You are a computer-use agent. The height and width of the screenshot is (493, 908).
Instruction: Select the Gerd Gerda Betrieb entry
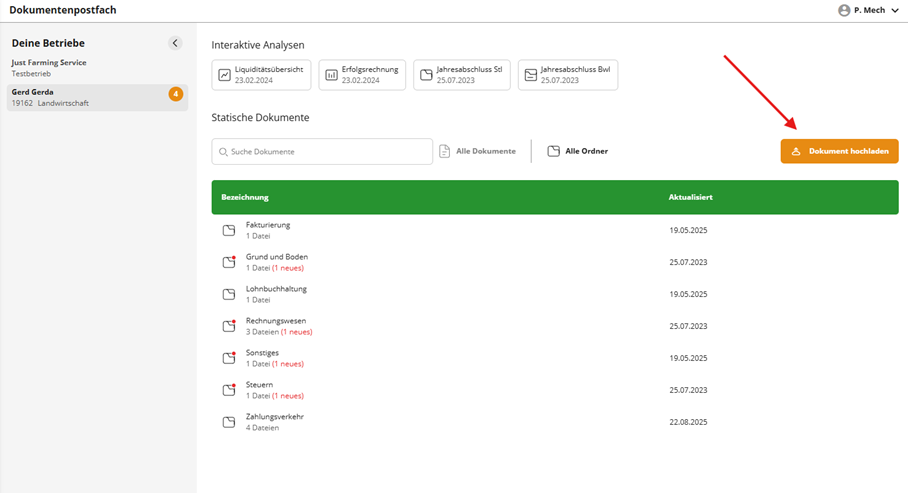97,97
